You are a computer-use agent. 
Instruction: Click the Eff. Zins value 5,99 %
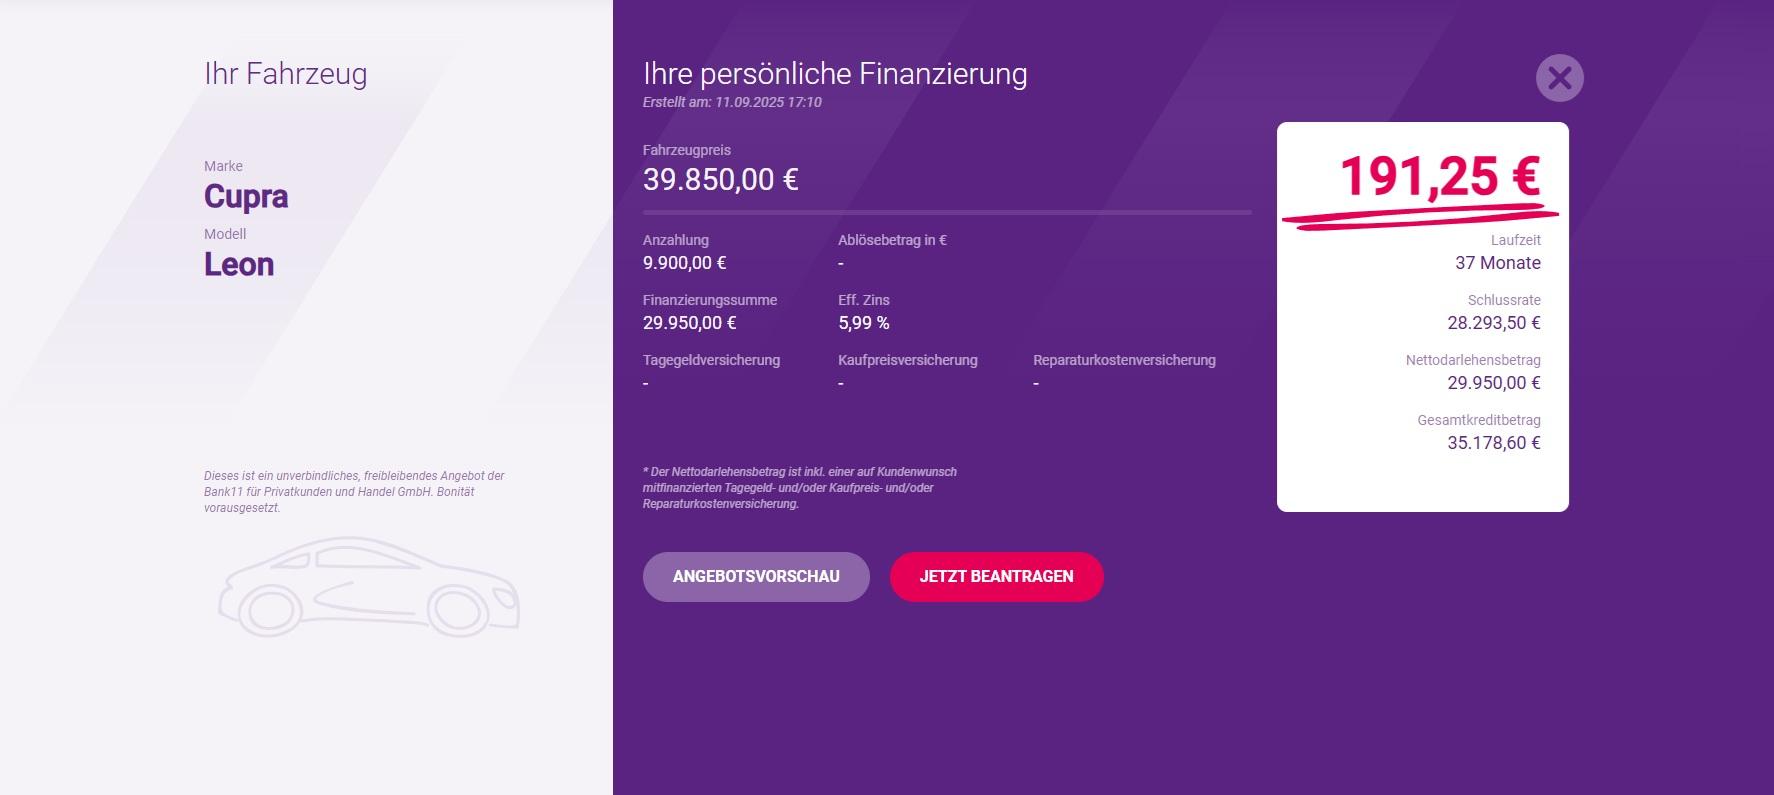click(x=864, y=323)
